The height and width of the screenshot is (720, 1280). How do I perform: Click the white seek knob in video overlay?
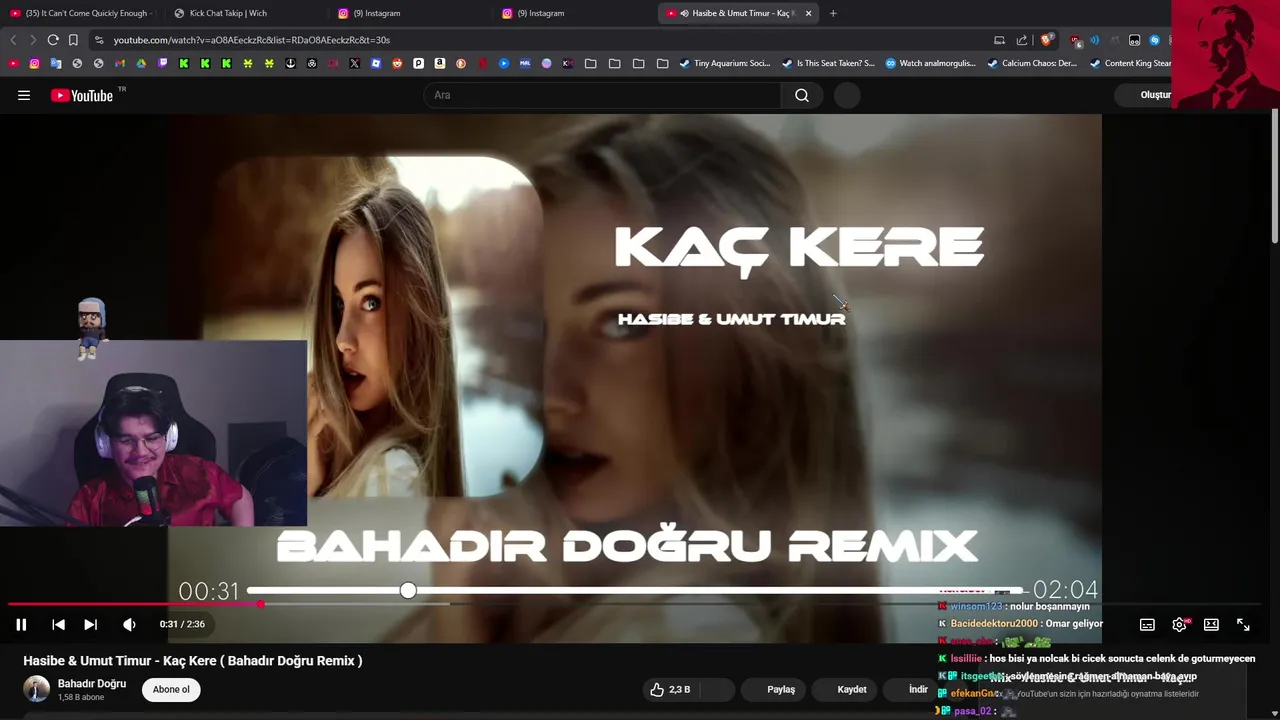408,591
